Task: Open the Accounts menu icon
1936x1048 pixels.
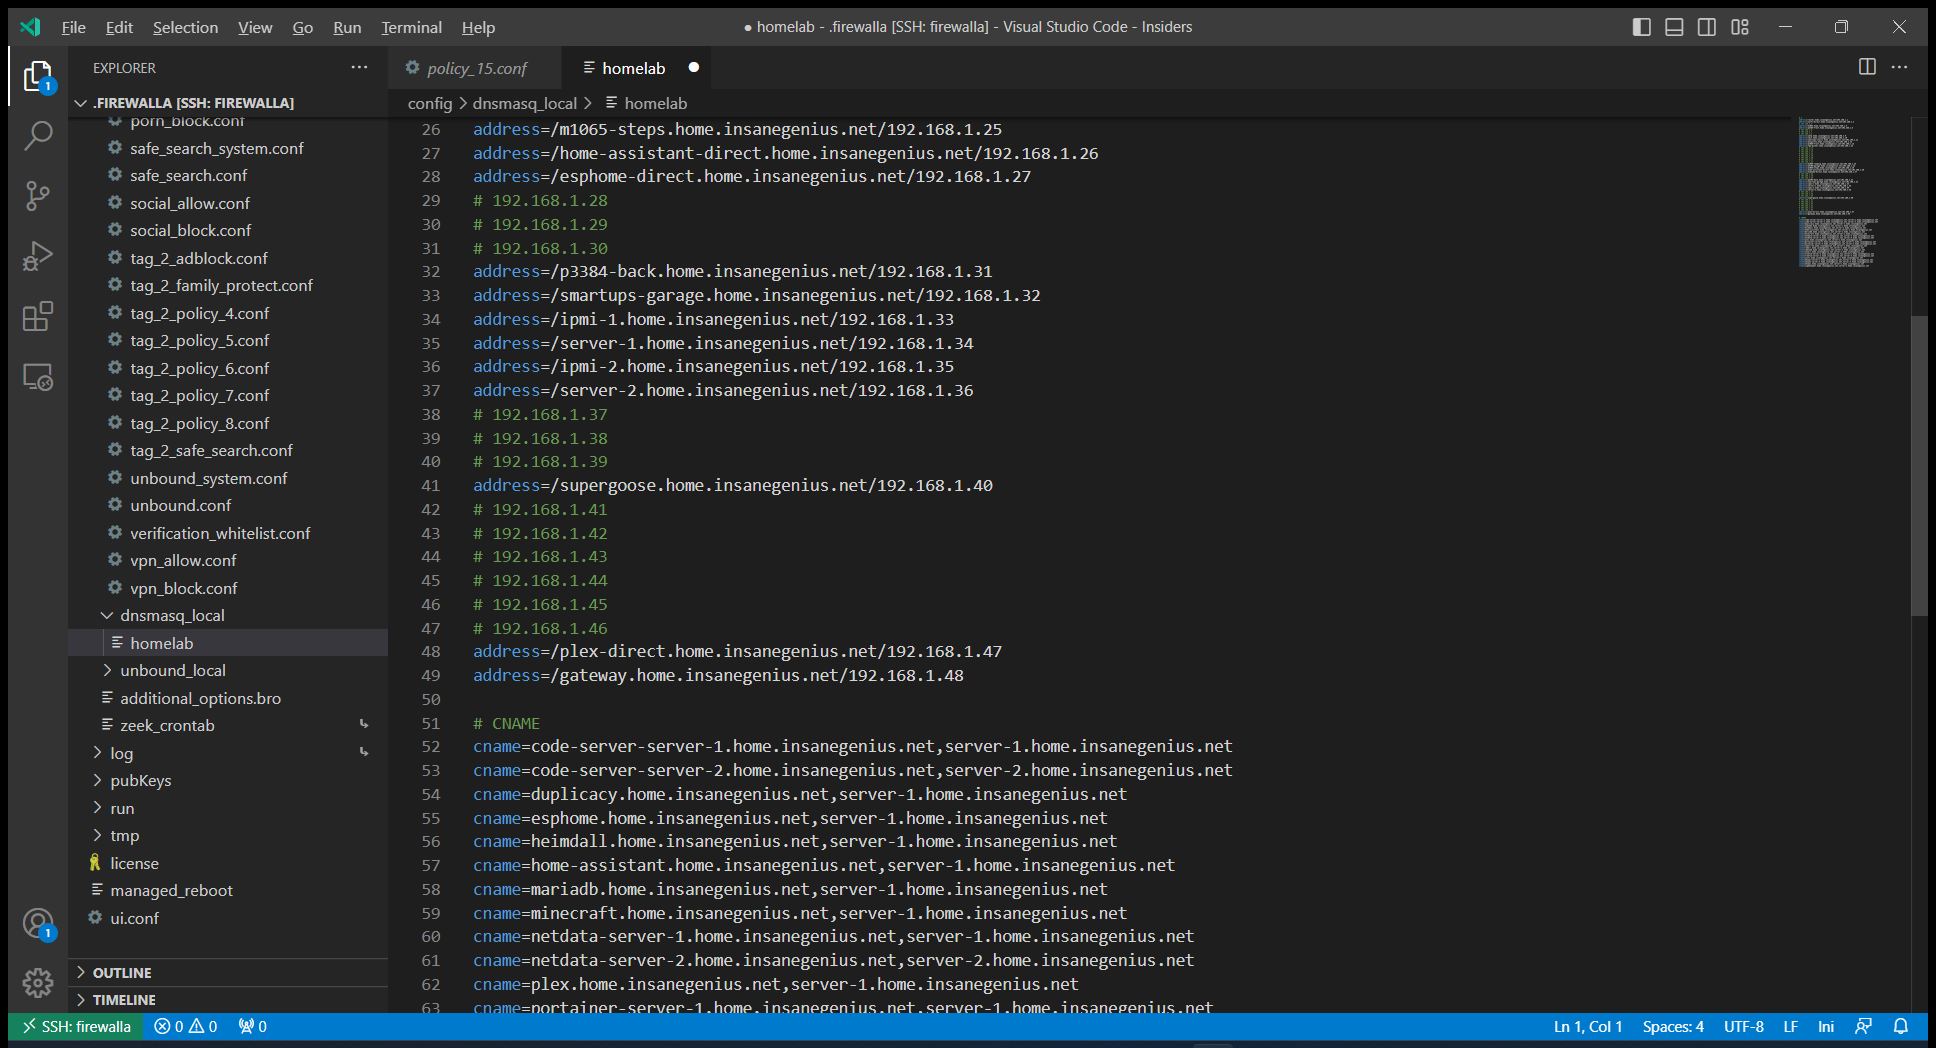Action: [38, 923]
